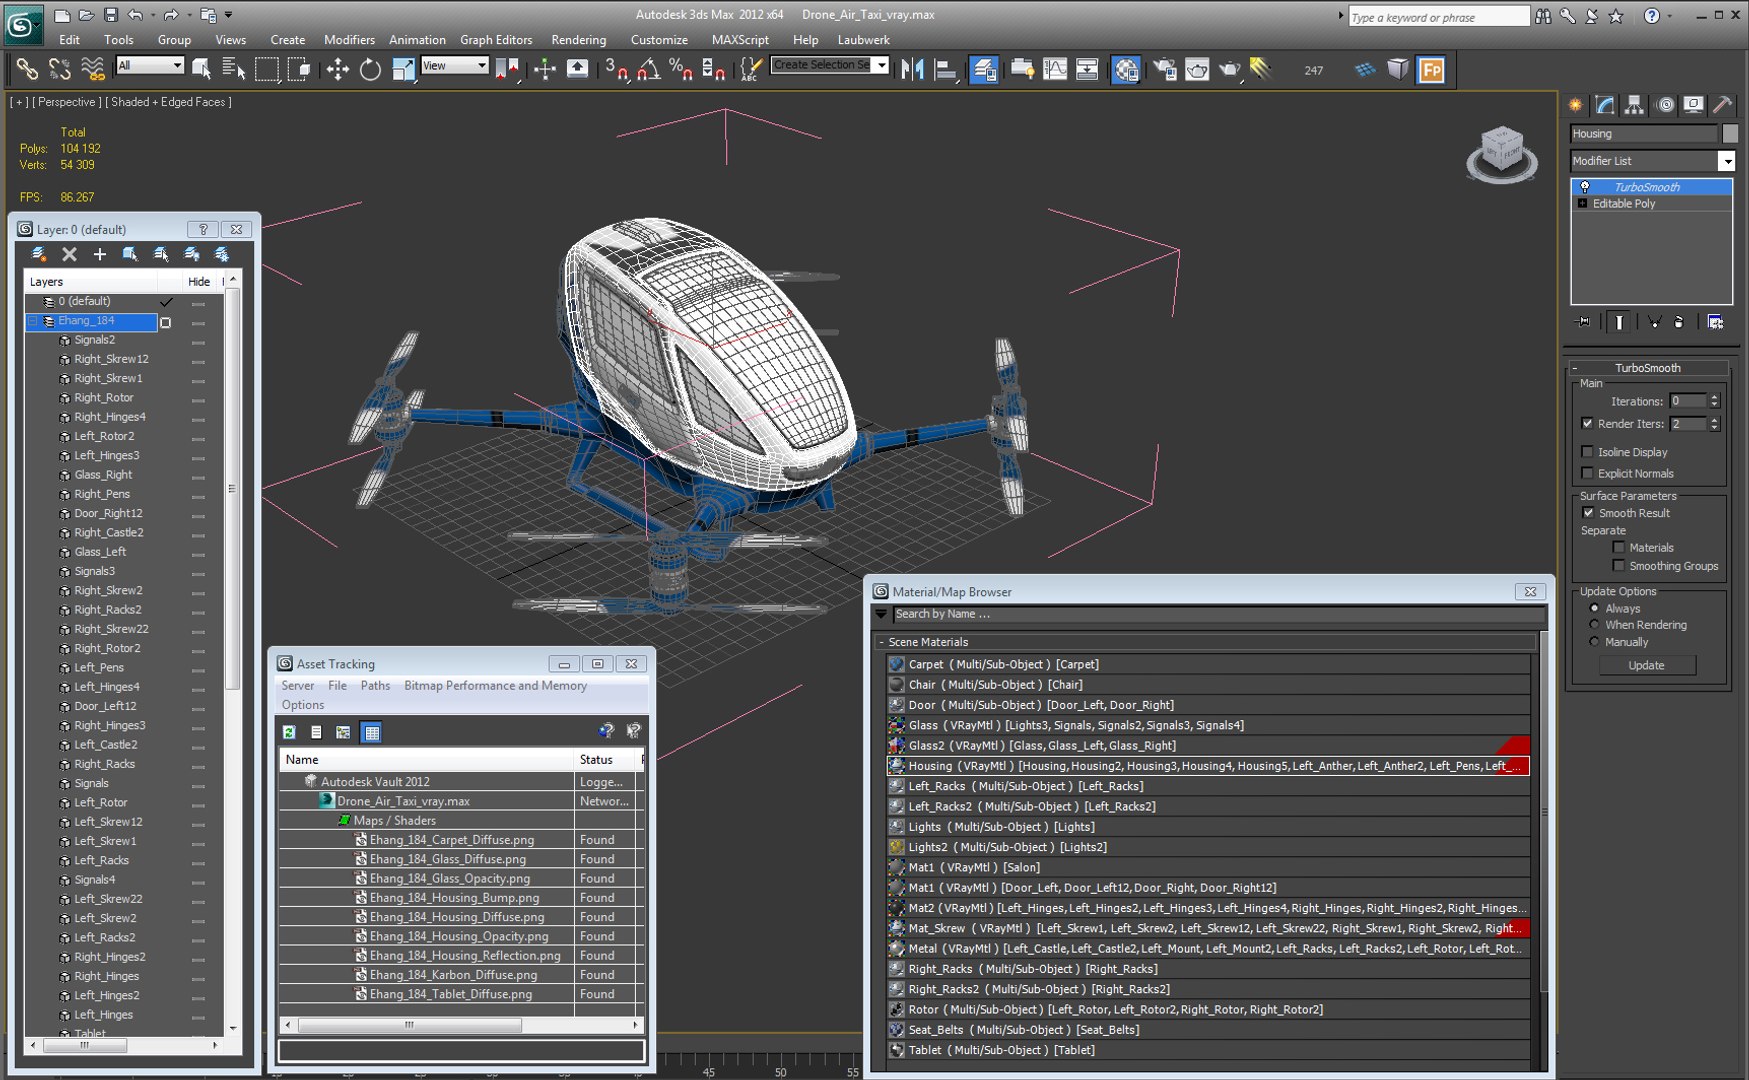Click the Perspective viewport label
The height and width of the screenshot is (1080, 1749).
[67, 102]
